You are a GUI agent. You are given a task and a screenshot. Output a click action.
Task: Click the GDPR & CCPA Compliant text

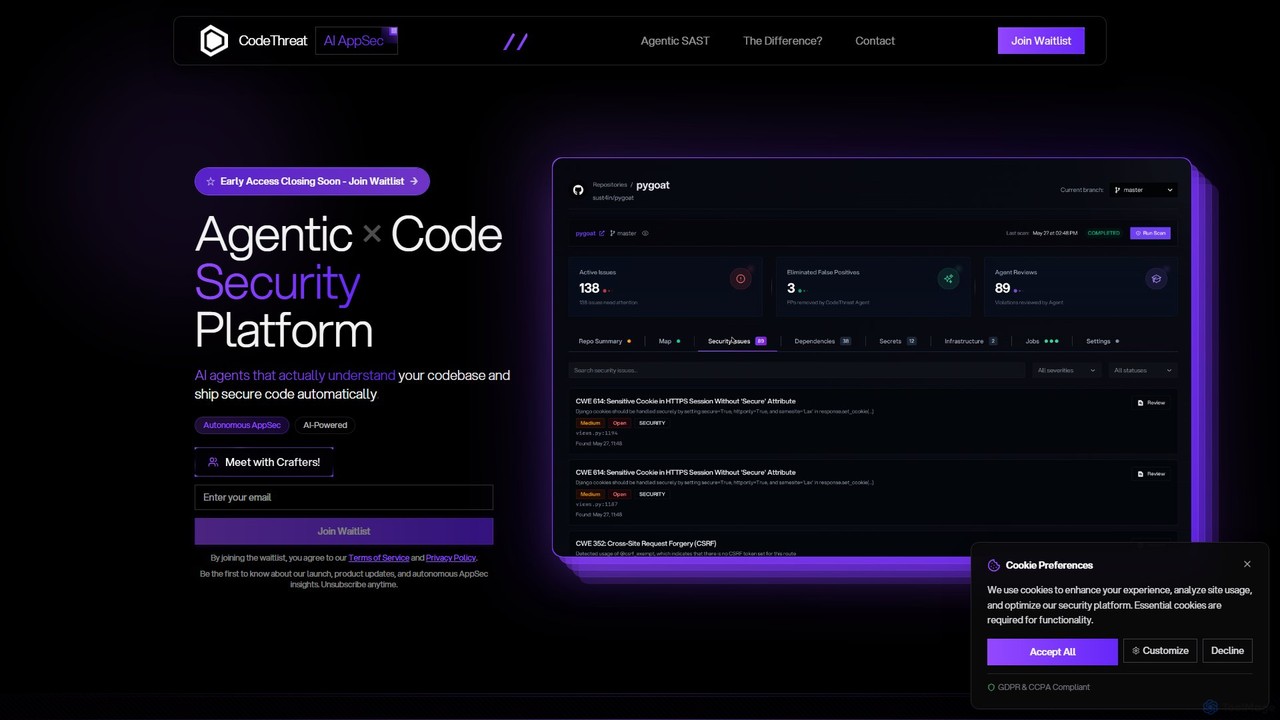pos(1044,687)
